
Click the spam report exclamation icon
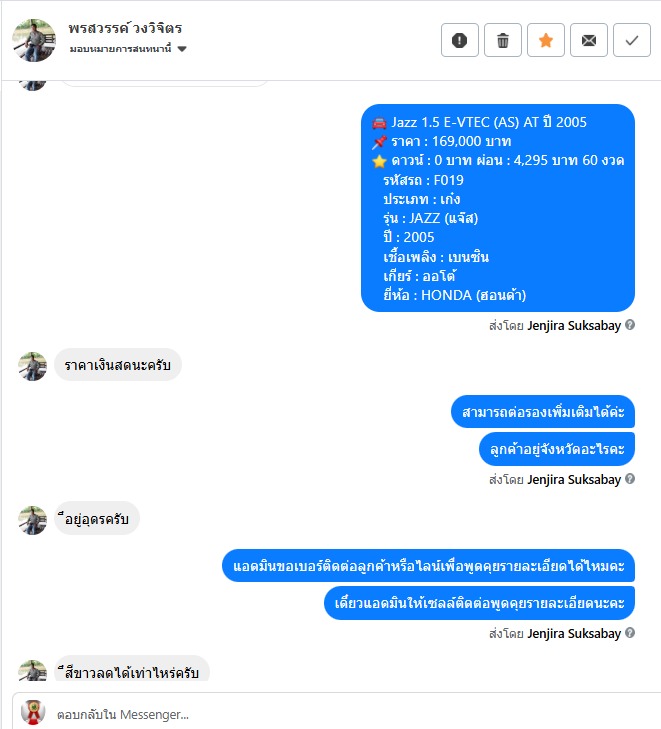[x=459, y=40]
